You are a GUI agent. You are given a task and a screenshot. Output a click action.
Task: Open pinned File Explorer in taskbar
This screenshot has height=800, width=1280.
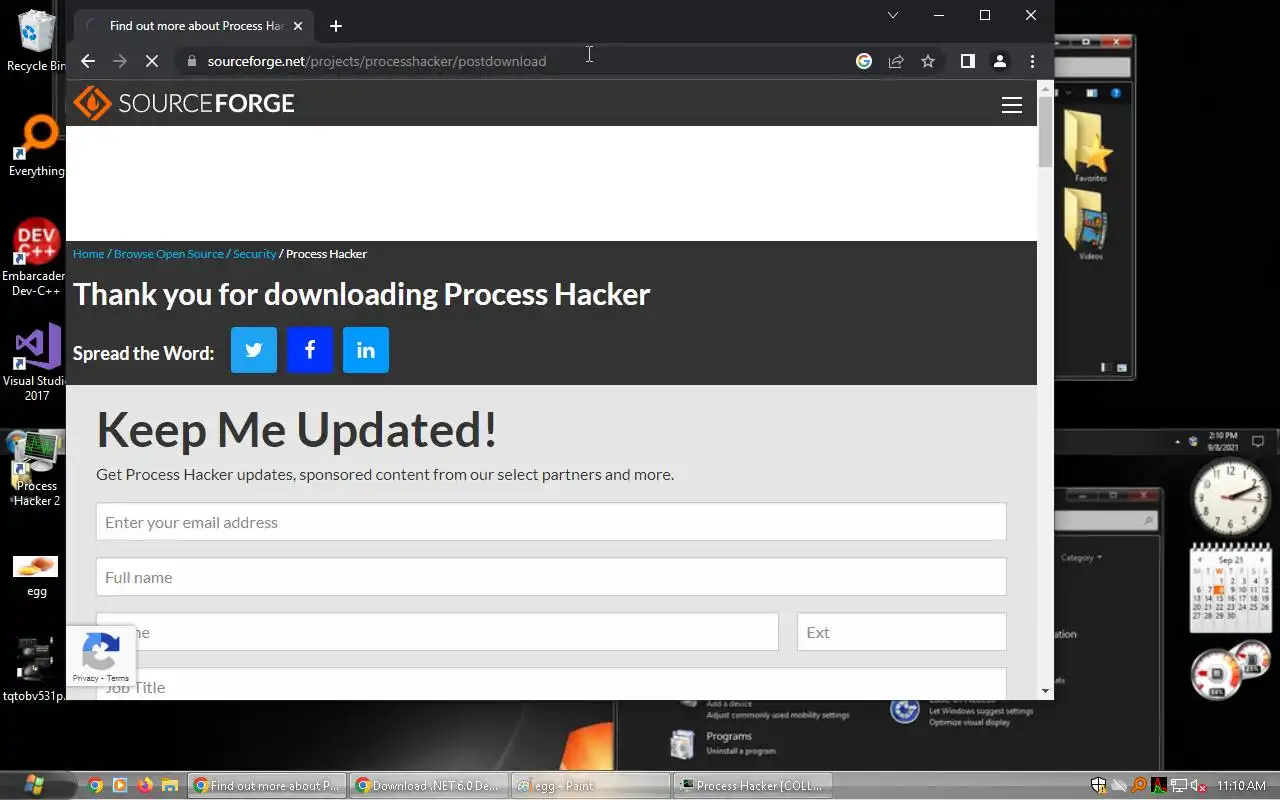coord(170,786)
